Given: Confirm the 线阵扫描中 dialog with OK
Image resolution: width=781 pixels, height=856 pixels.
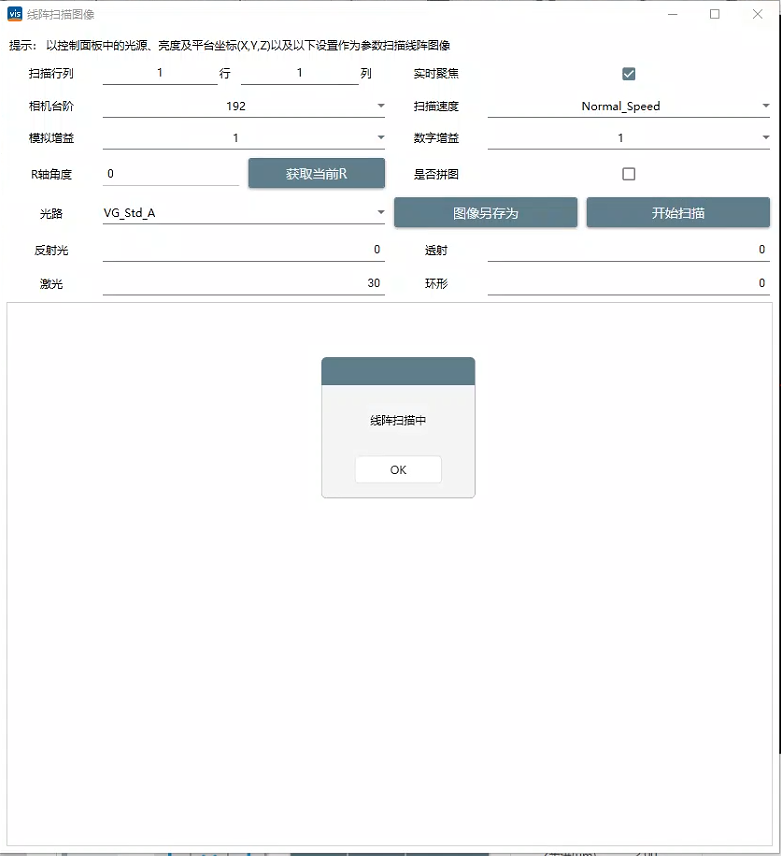Looking at the screenshot, I should pyautogui.click(x=398, y=470).
